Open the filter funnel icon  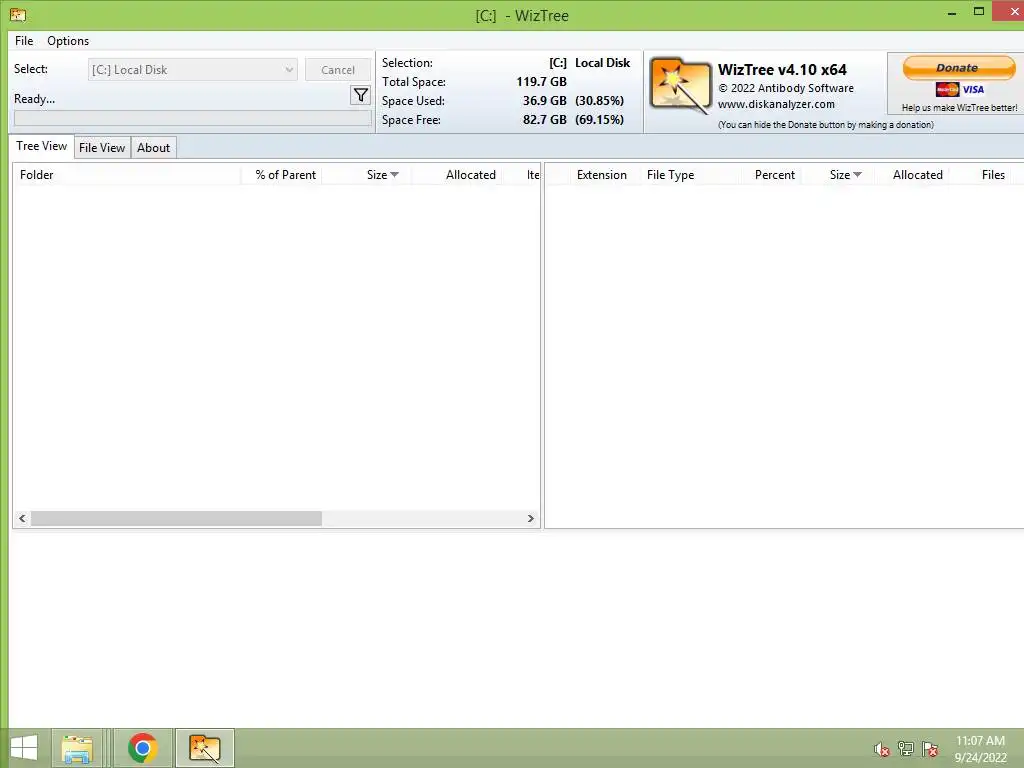(x=360, y=95)
